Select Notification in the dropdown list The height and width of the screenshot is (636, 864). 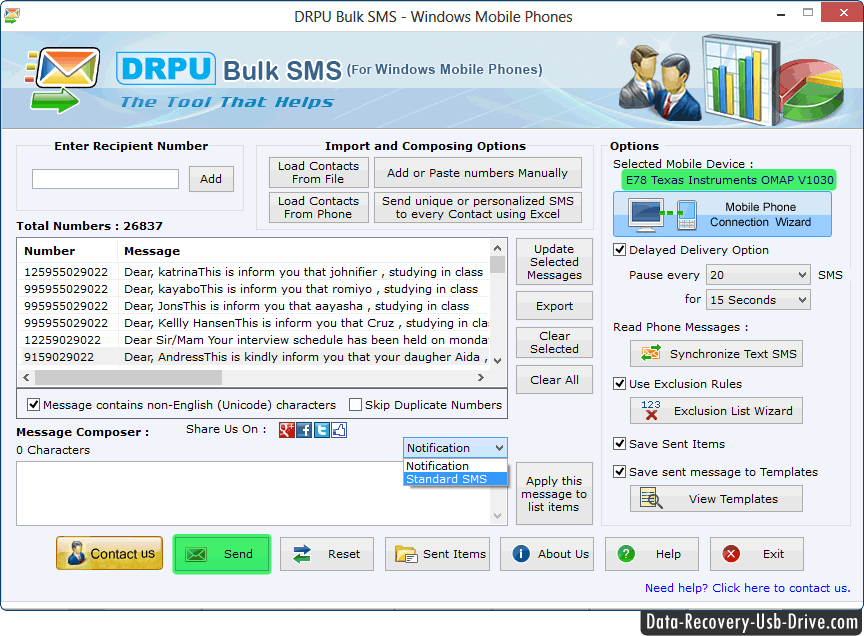455,466
